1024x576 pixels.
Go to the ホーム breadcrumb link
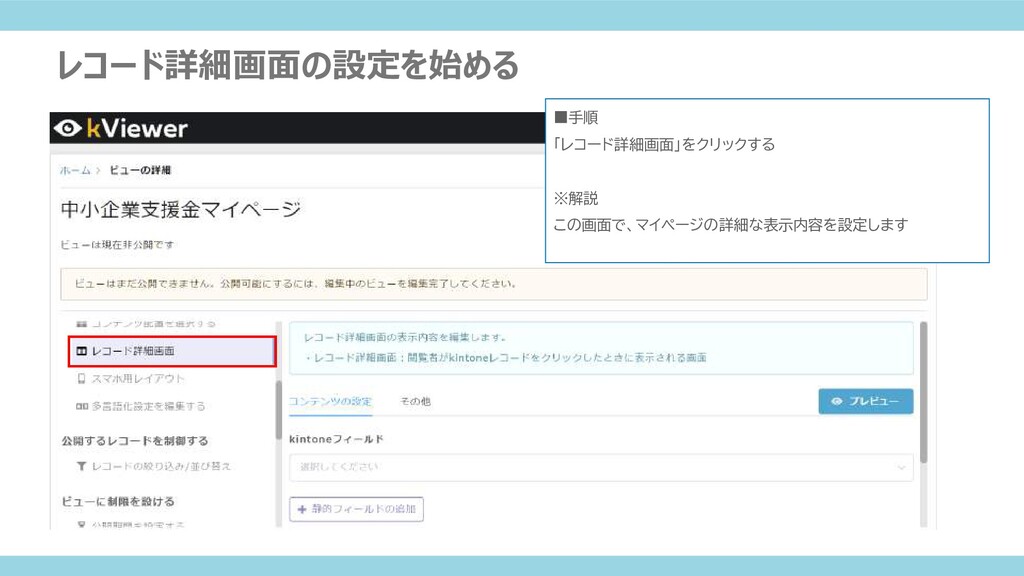point(75,170)
